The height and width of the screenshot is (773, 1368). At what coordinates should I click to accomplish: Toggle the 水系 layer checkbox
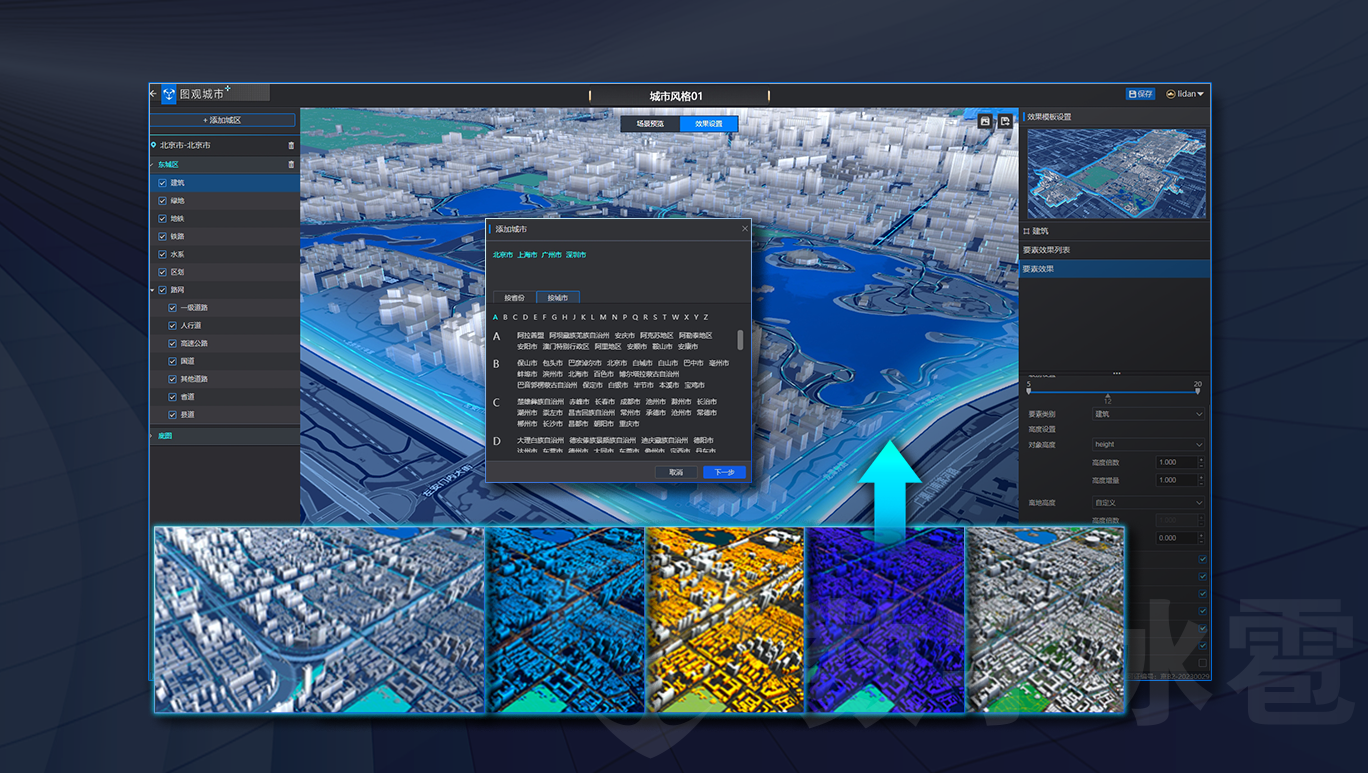pyautogui.click(x=163, y=254)
